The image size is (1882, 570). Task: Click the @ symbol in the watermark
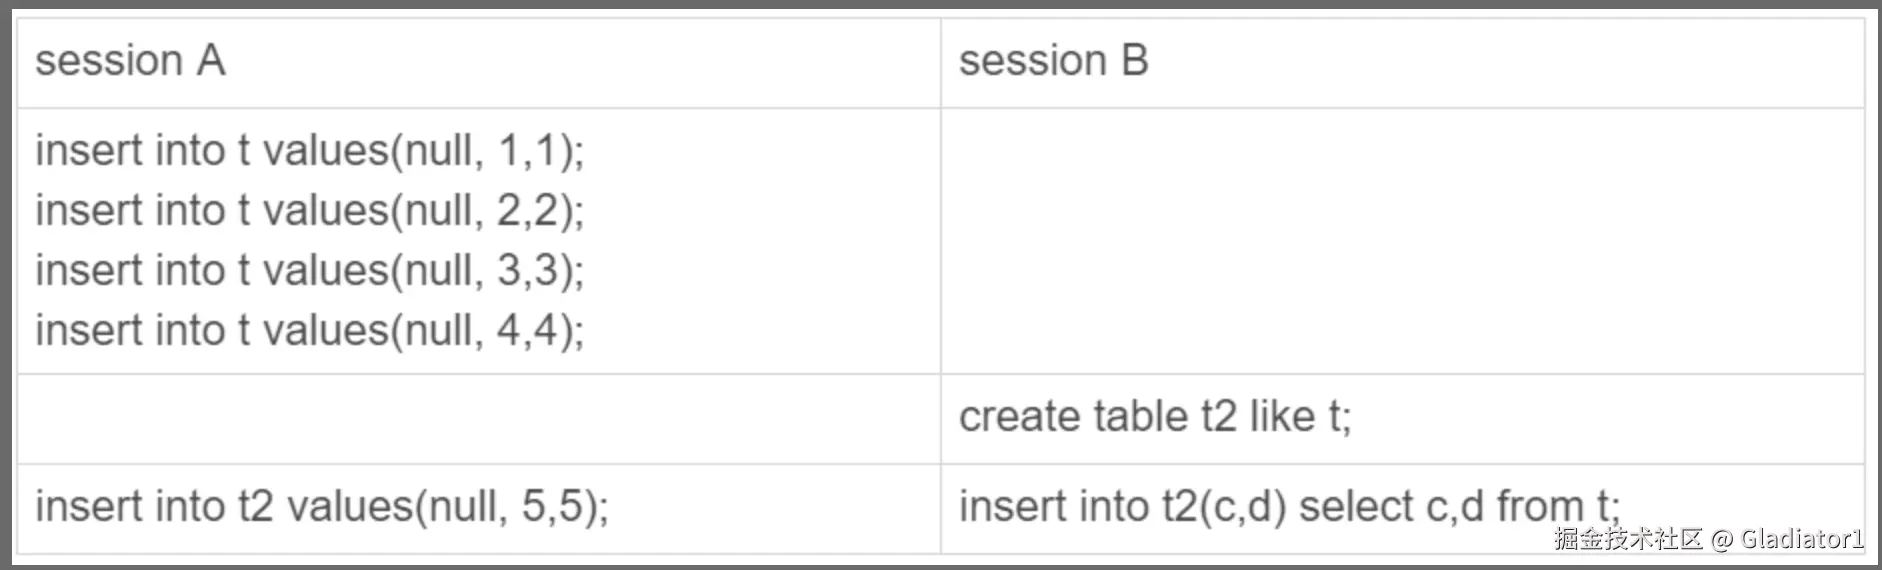[x=1721, y=540]
